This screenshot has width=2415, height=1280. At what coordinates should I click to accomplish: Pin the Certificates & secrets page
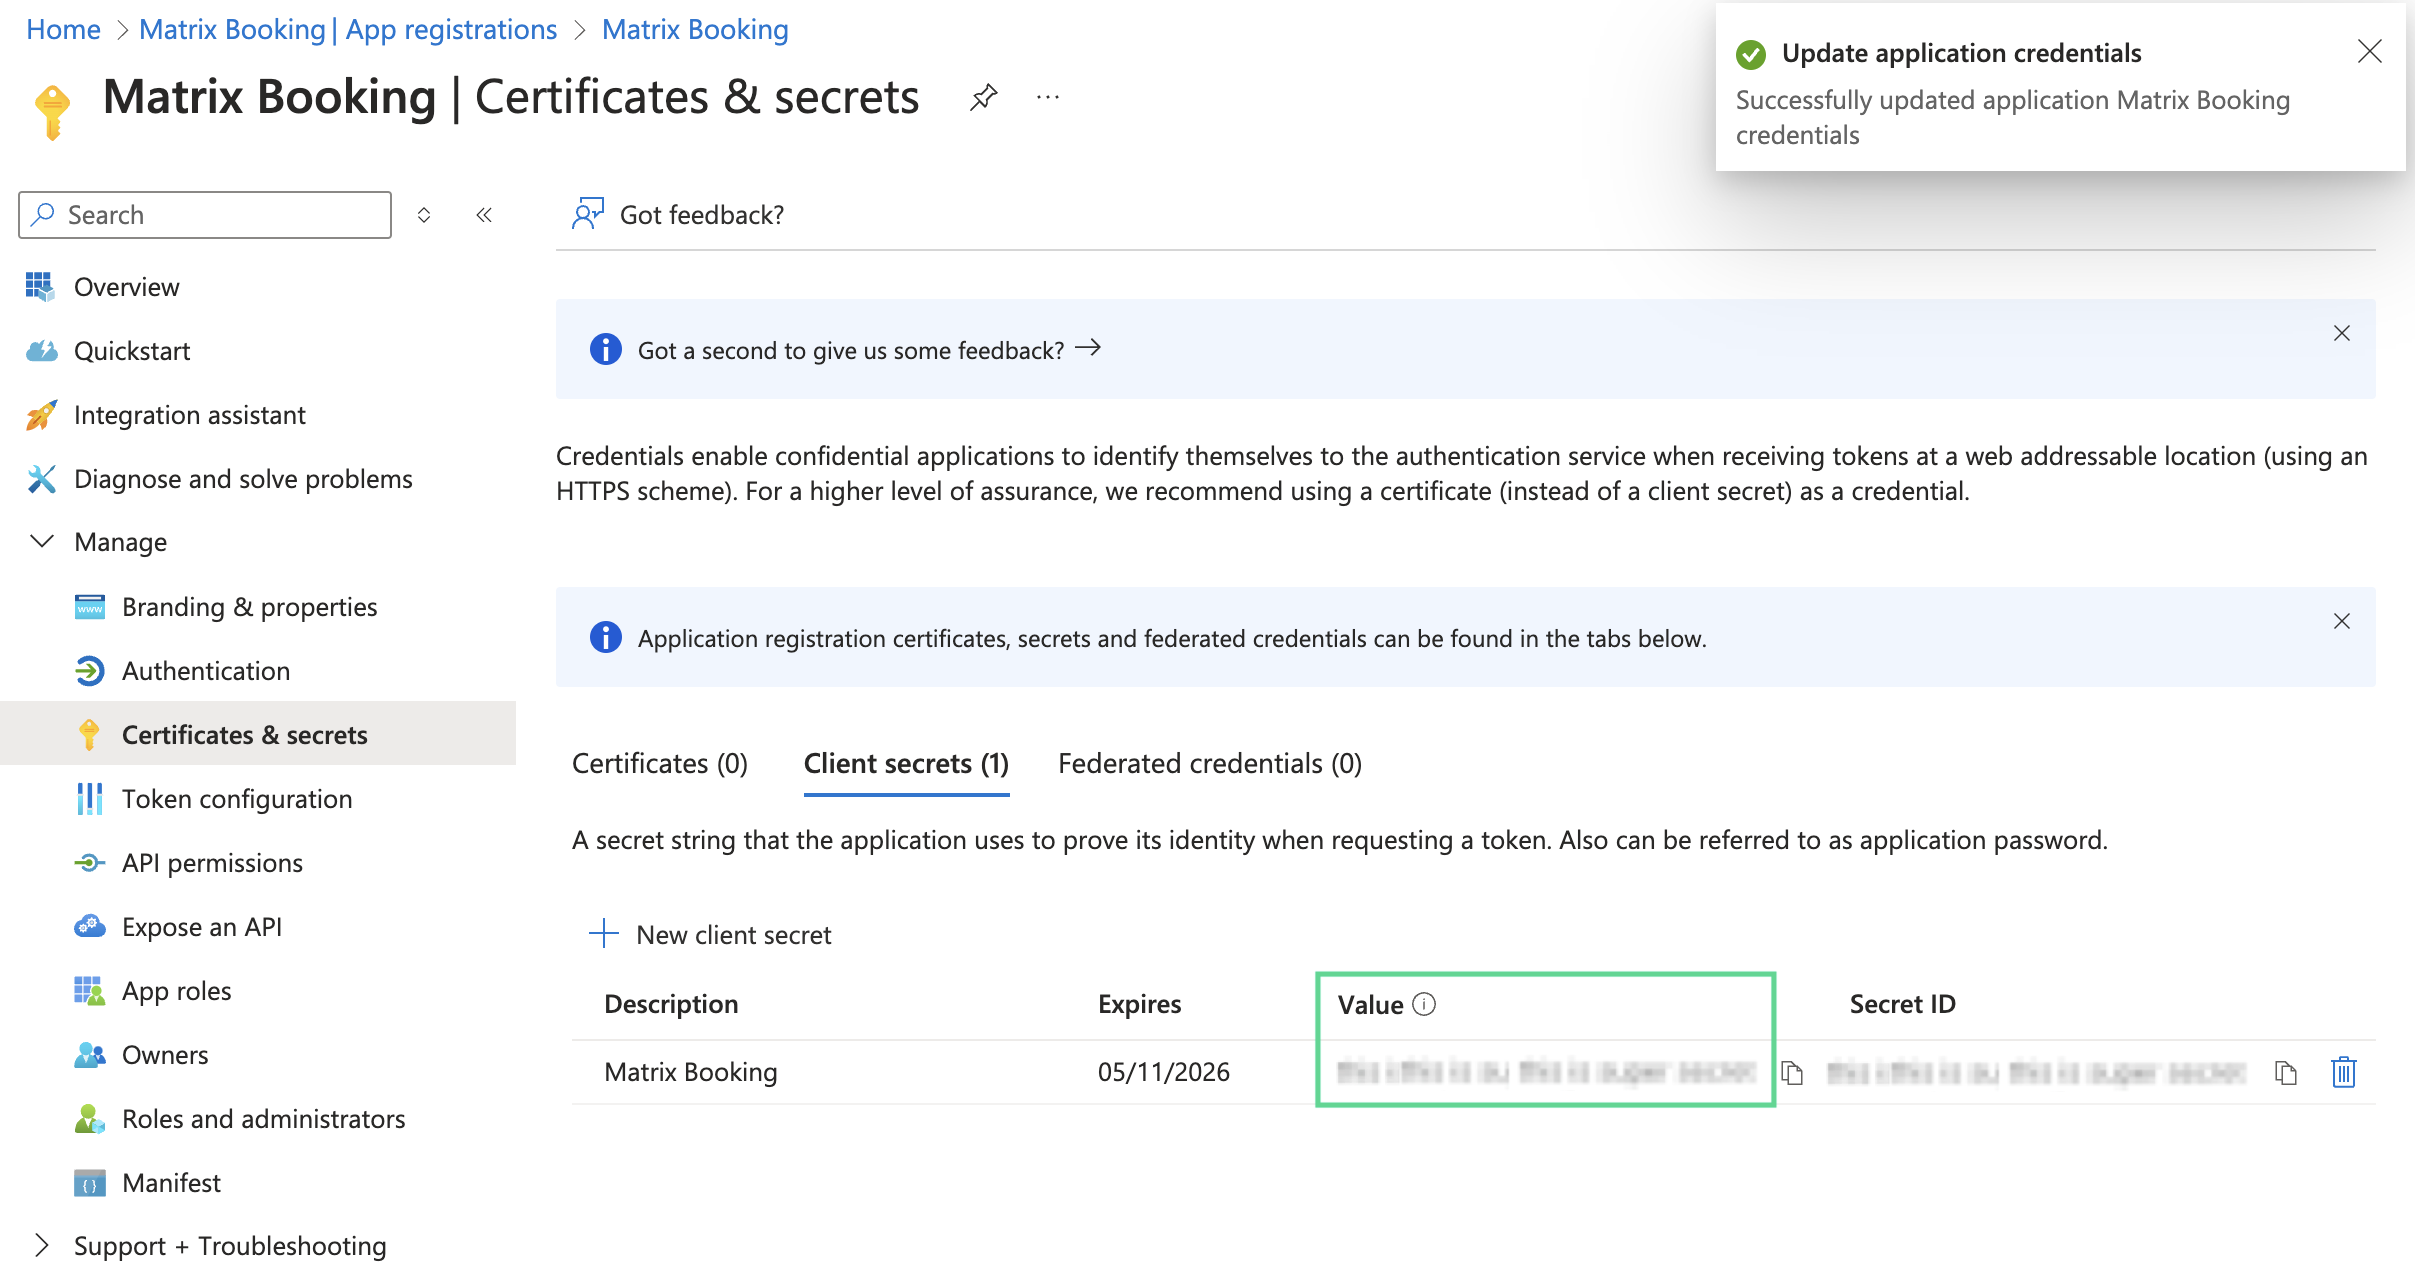(983, 97)
